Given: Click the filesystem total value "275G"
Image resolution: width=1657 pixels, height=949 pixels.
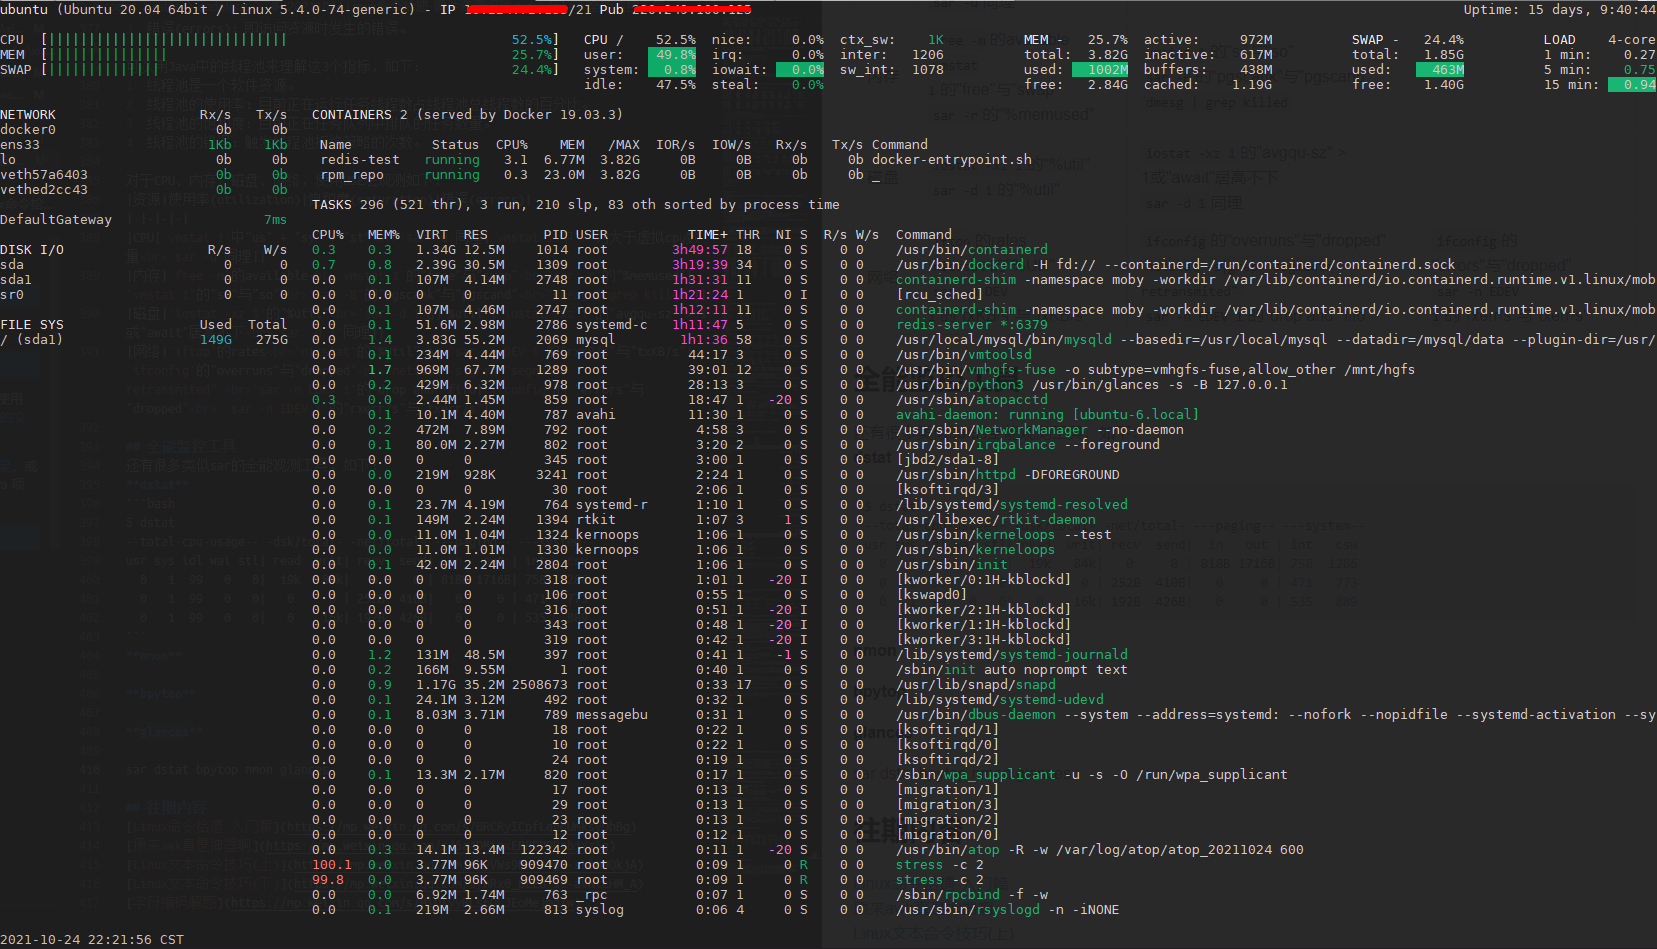Looking at the screenshot, I should (x=271, y=340).
